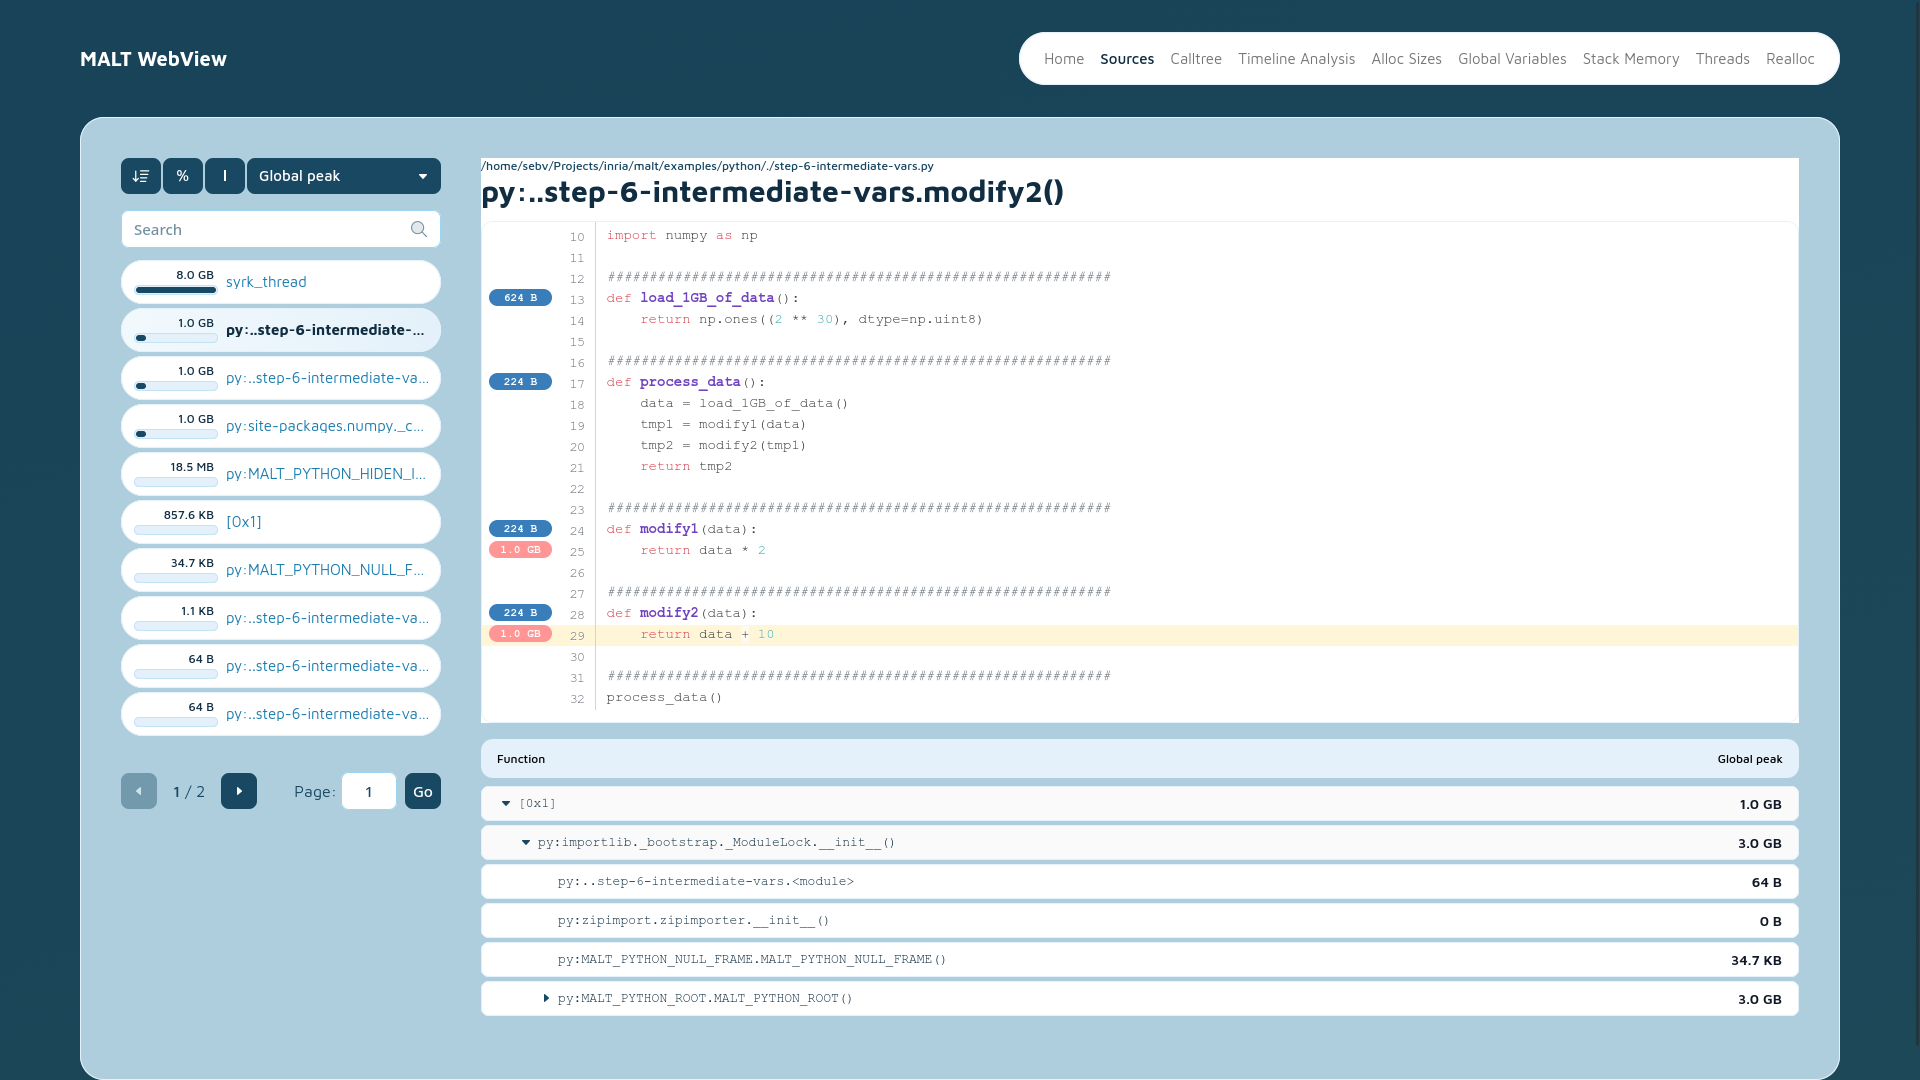
Task: Click the 1.0 GB badge on line 29
Action: click(520, 634)
